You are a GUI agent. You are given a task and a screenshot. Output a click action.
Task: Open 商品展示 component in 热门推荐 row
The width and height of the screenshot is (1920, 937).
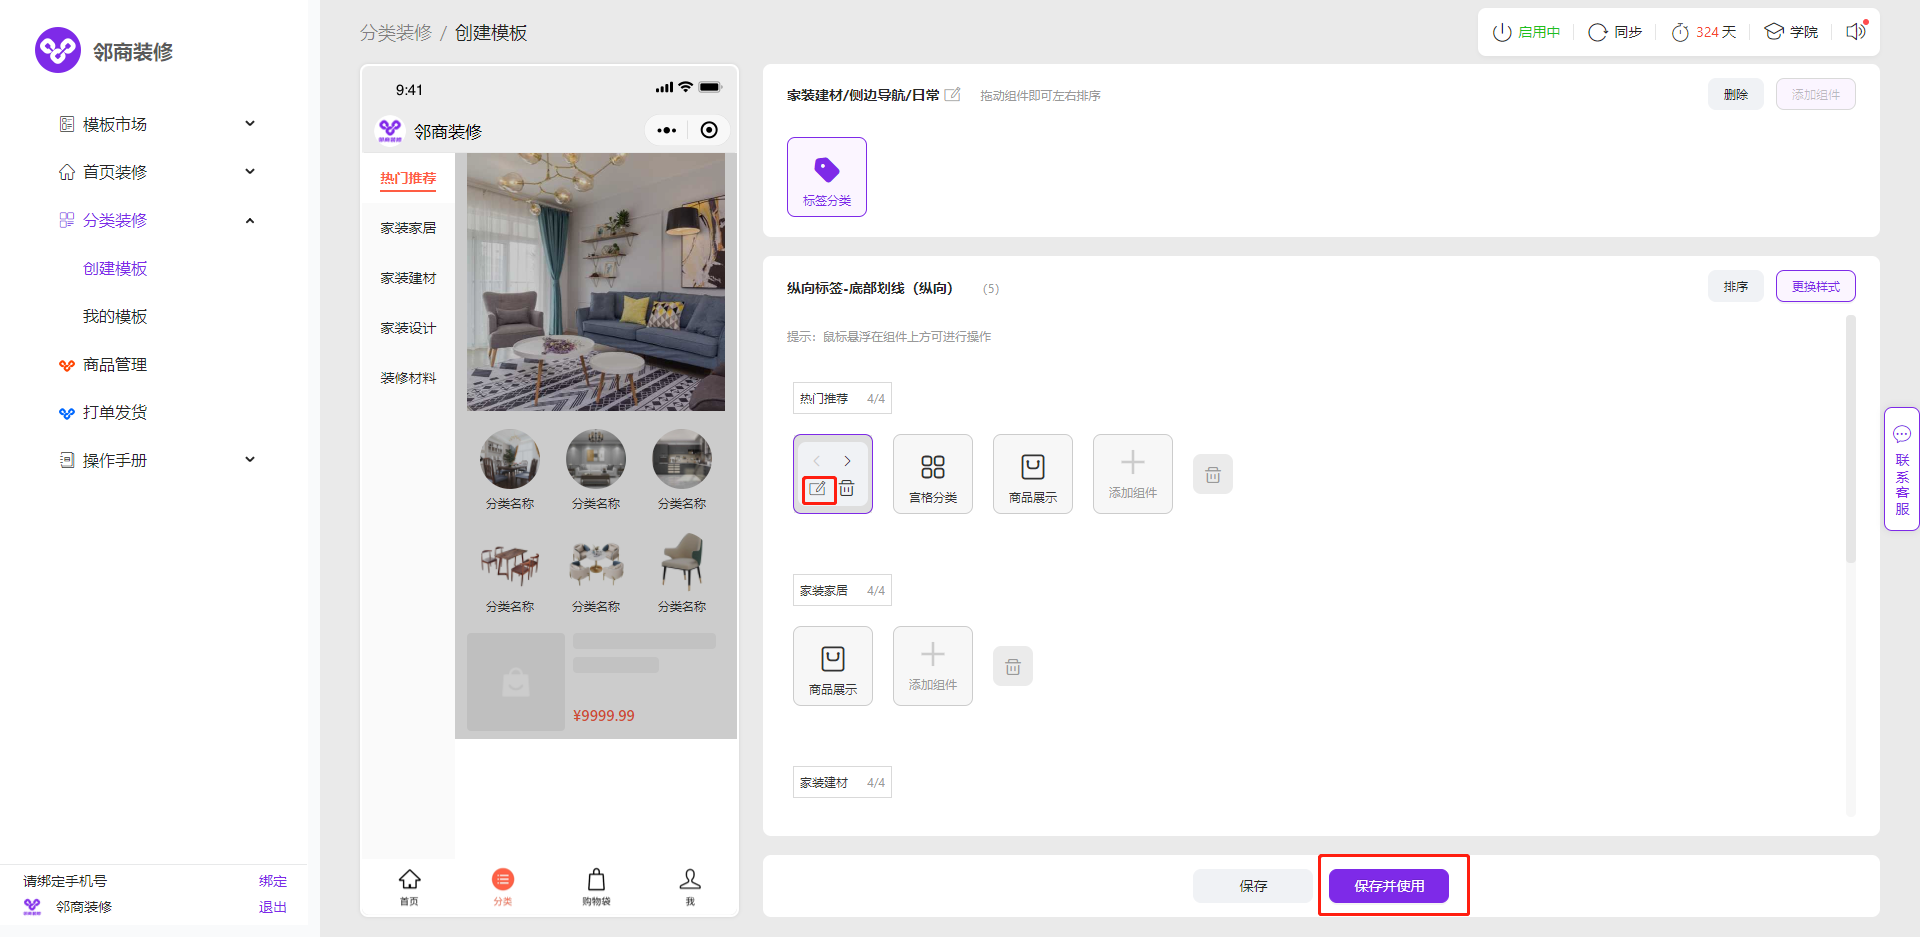1033,474
